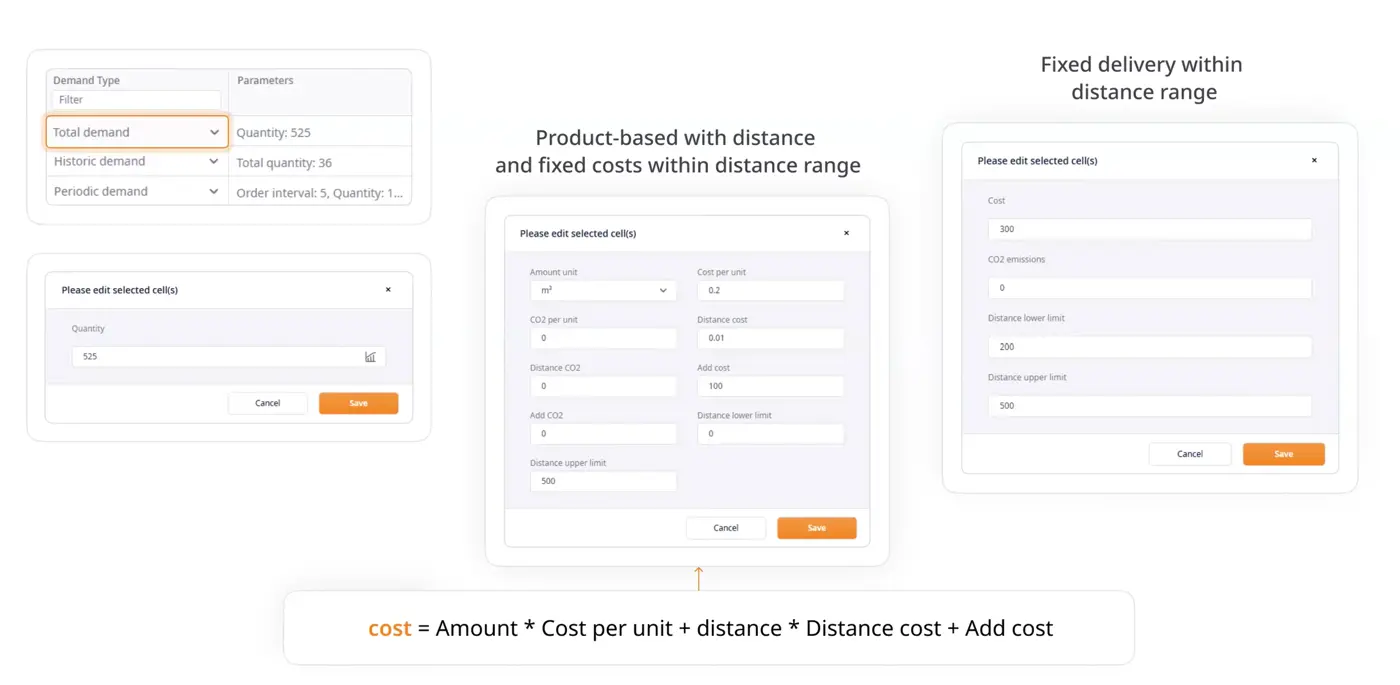Open the Periodic demand dropdown
1400x685 pixels.
(x=213, y=191)
